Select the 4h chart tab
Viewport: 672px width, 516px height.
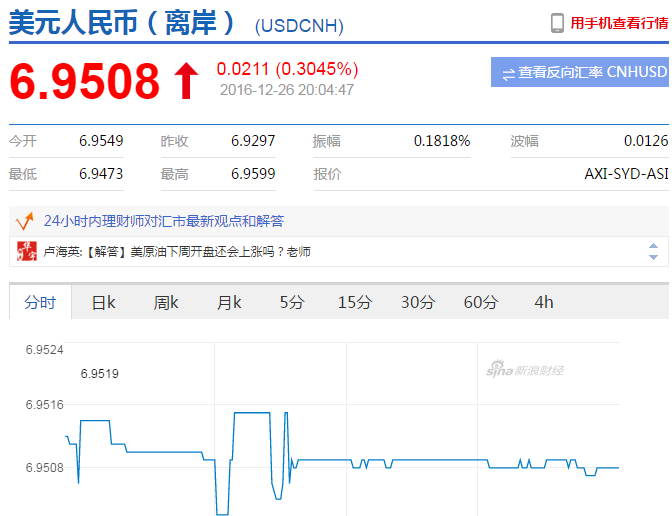click(544, 303)
